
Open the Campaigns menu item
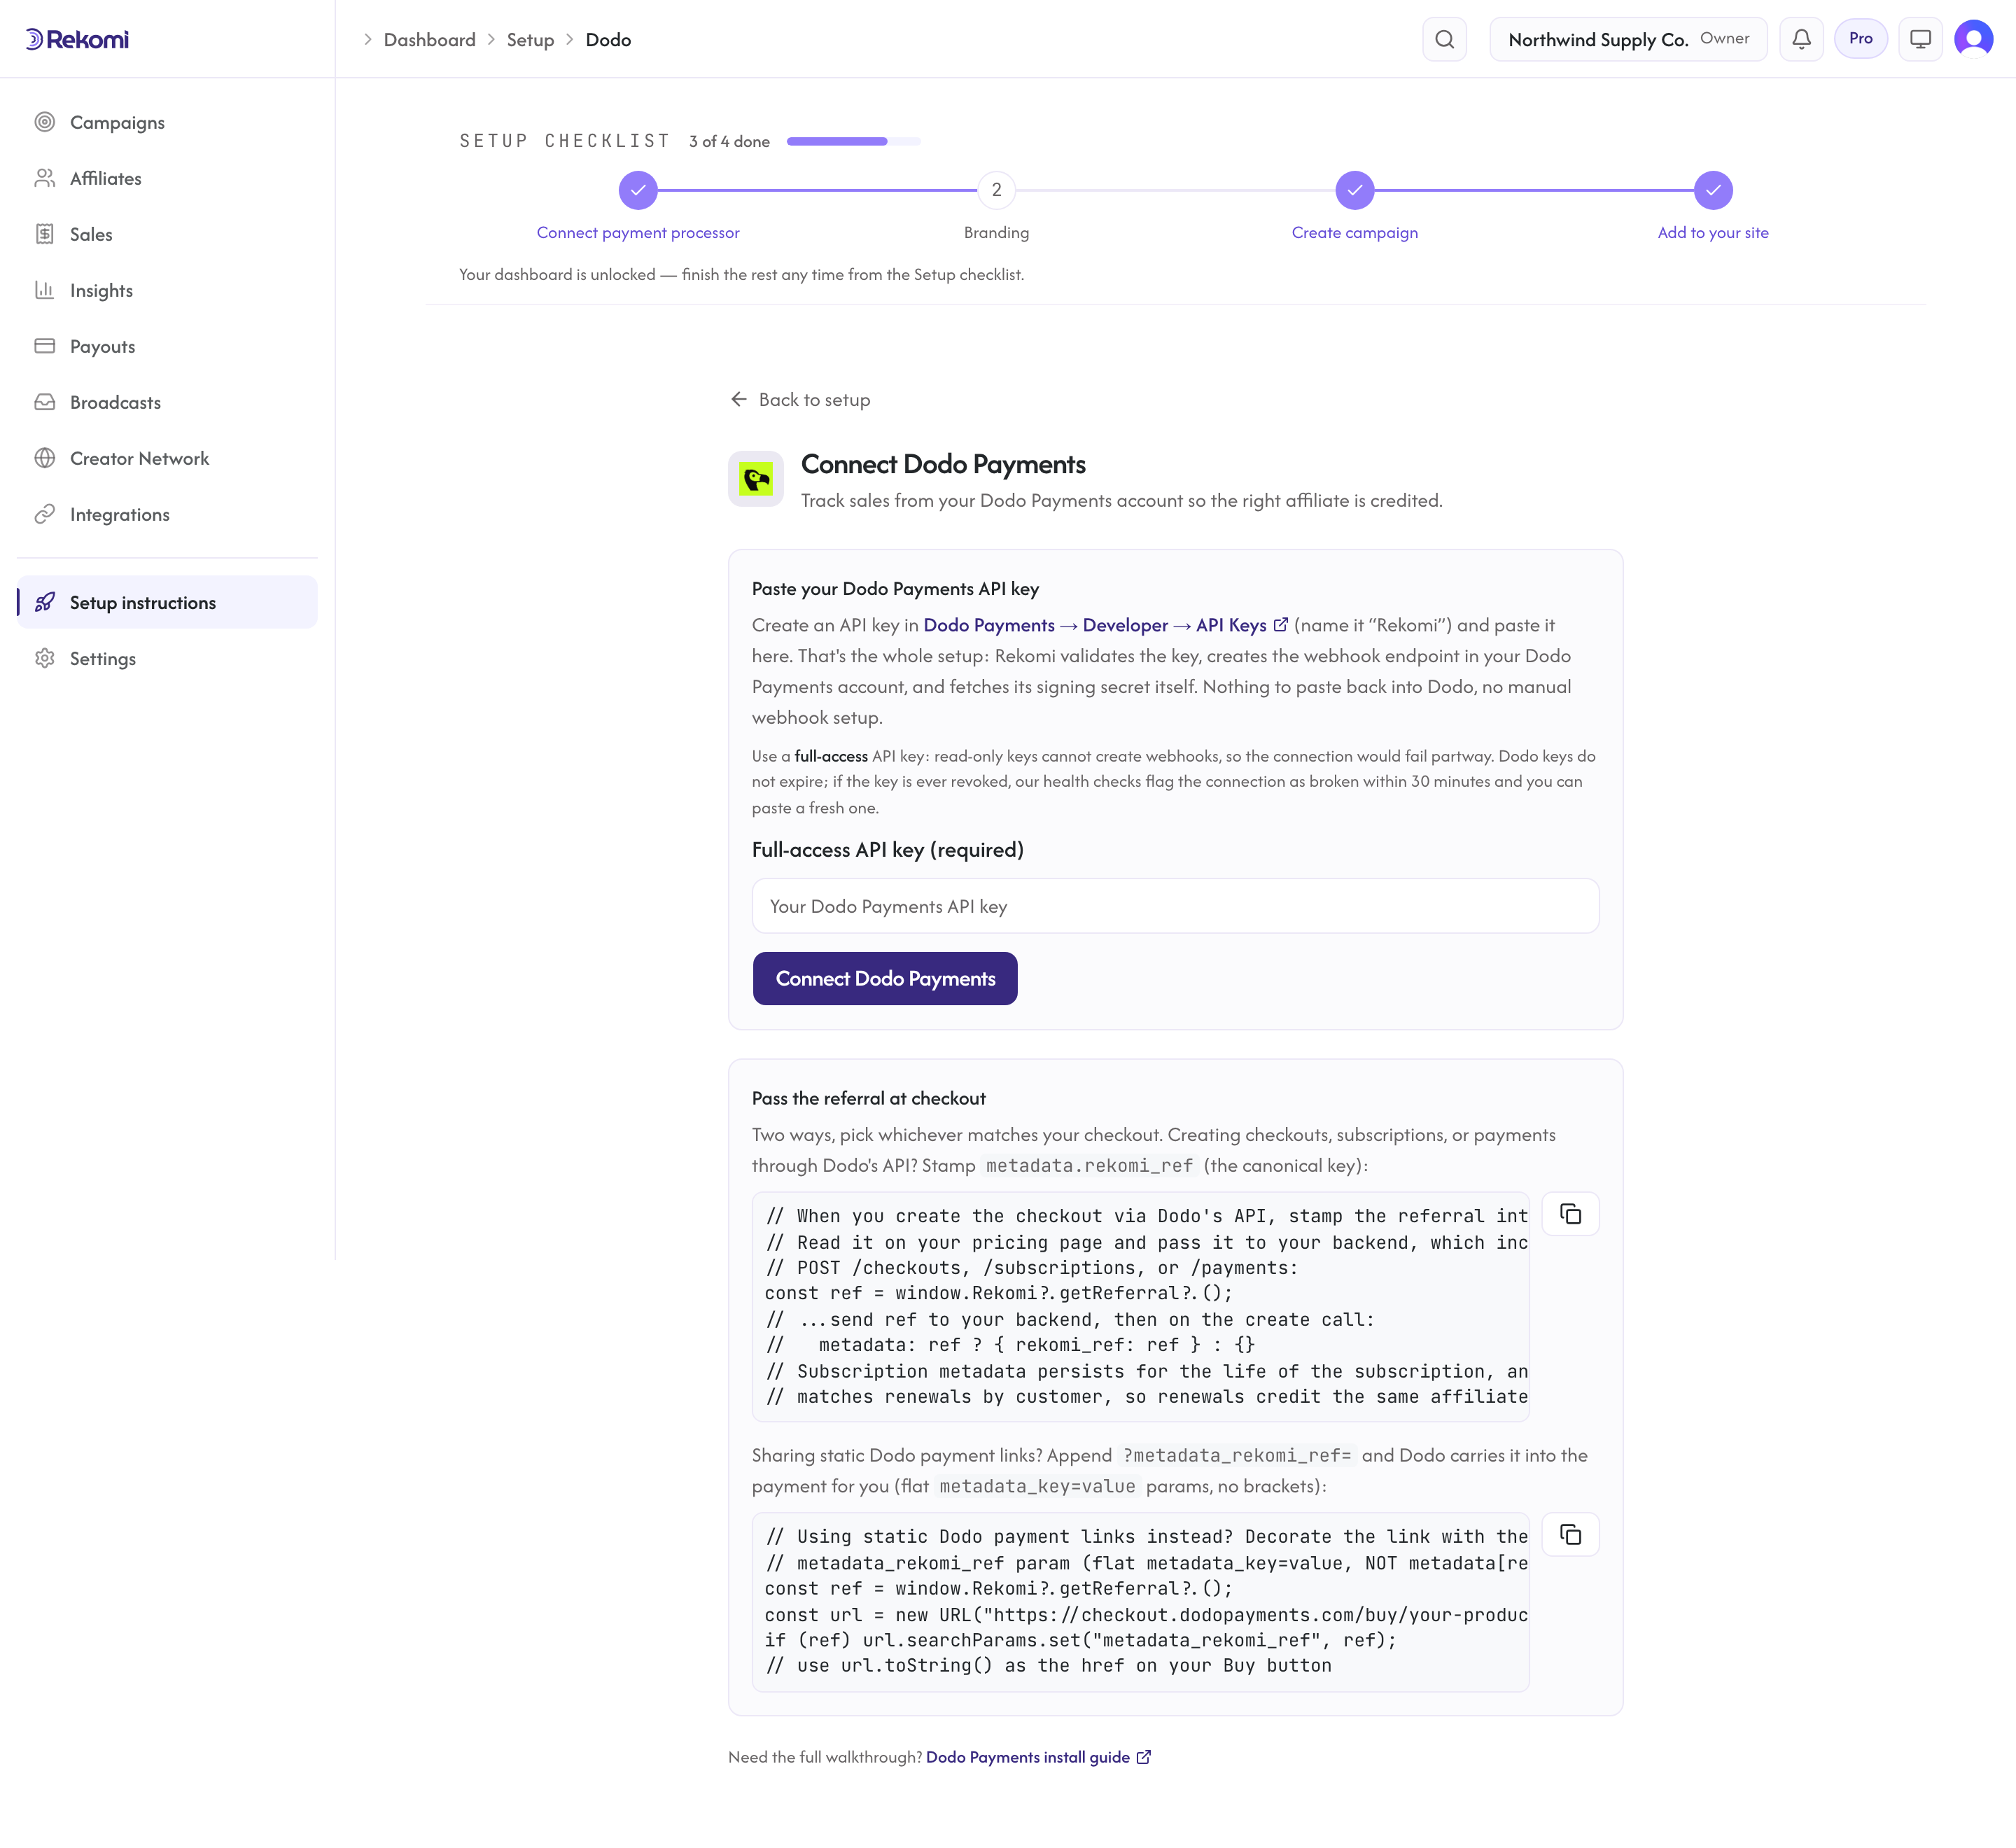tap(167, 122)
